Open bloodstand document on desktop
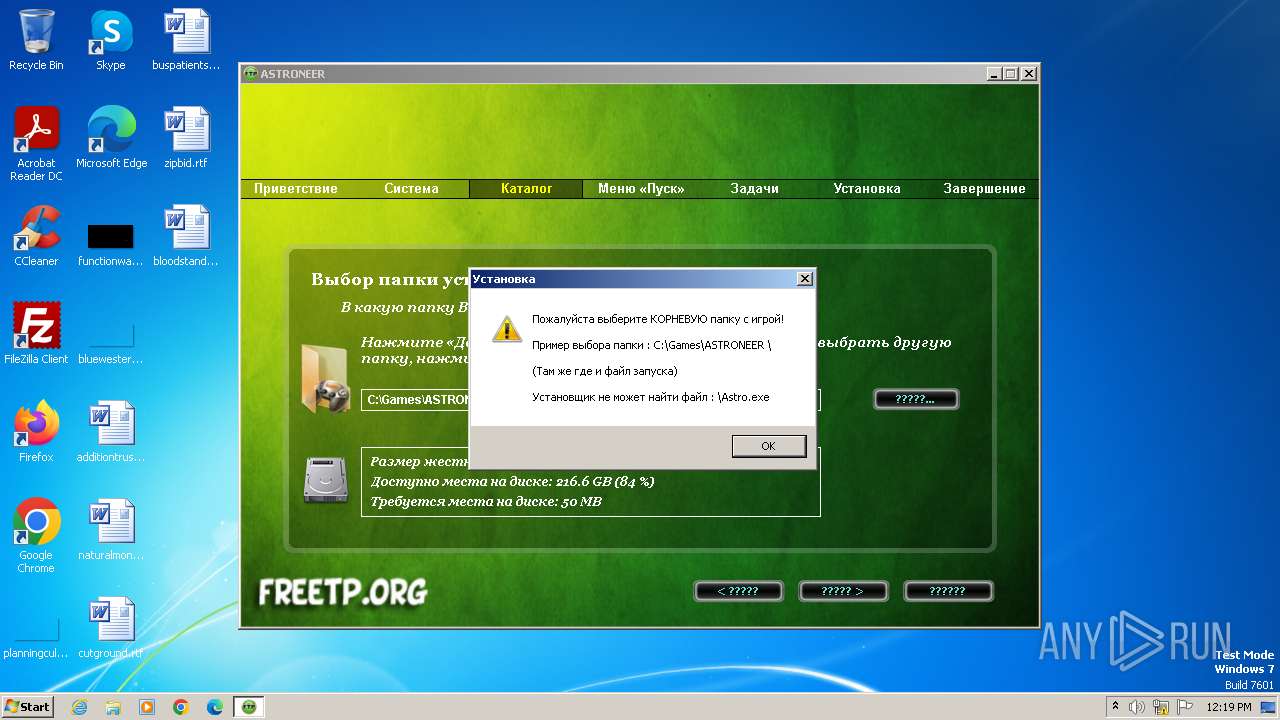This screenshot has height=720, width=1280. (186, 235)
